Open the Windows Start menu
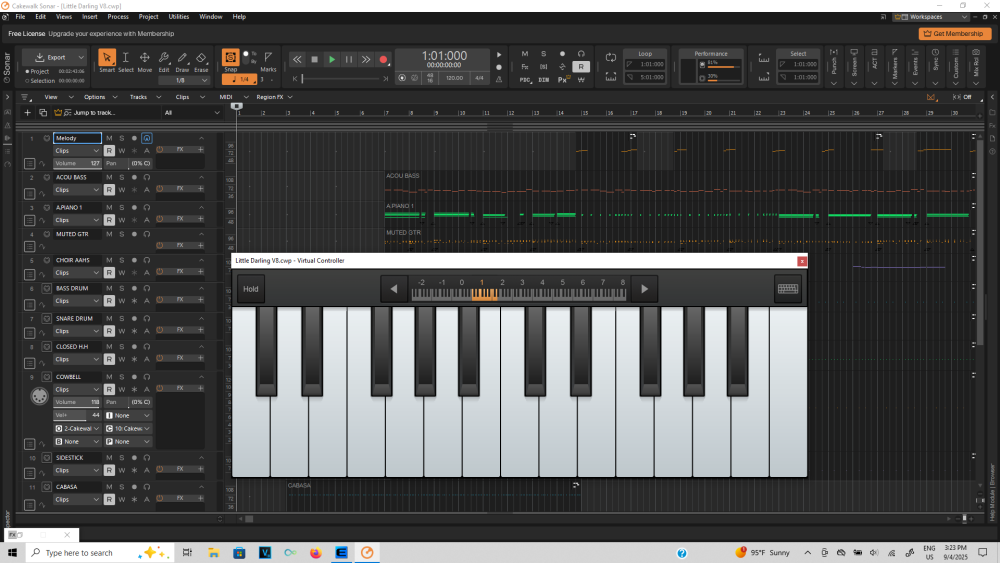The height and width of the screenshot is (563, 1000). click(12, 553)
